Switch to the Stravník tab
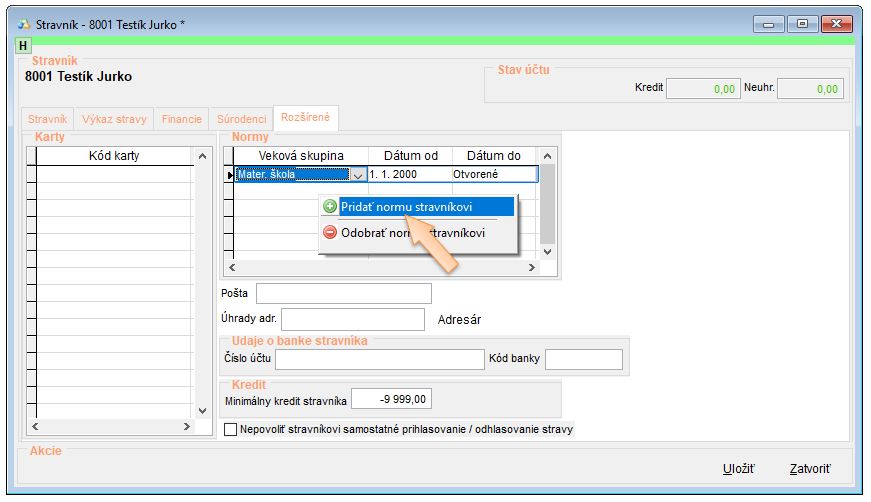Screen dimensions: 871x502 click(x=47, y=119)
